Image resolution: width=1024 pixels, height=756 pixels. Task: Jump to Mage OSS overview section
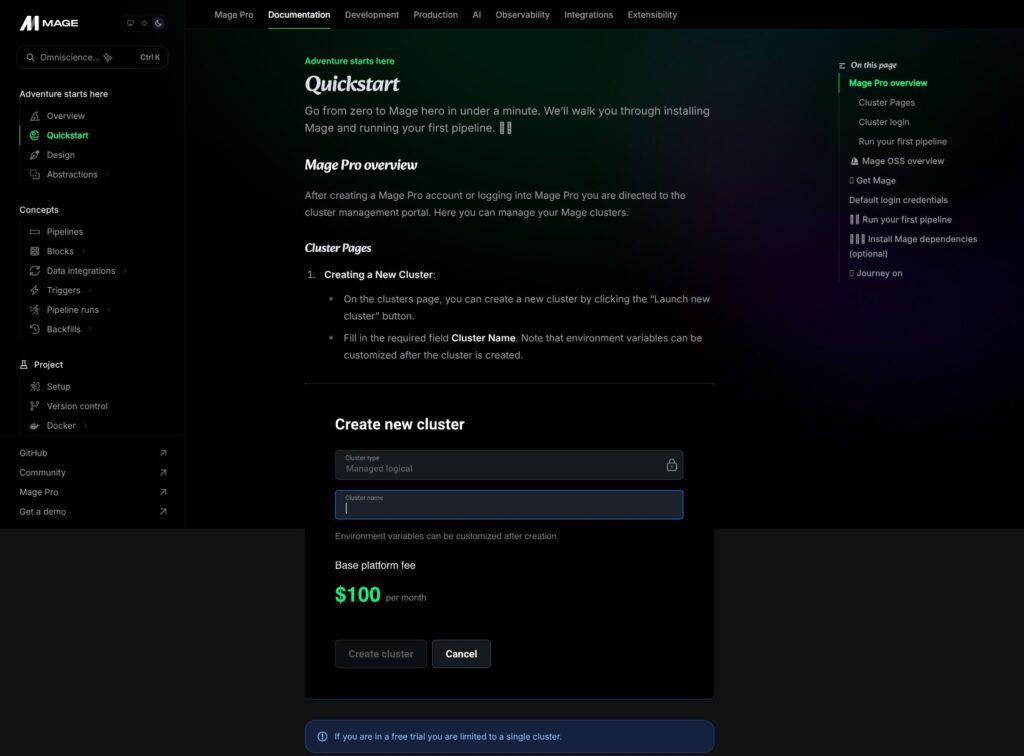point(897,161)
